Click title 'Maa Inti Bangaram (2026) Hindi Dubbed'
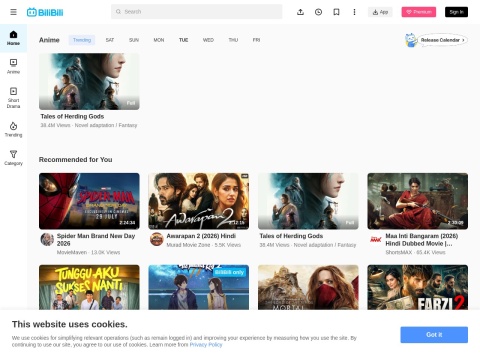The image size is (480, 360). [422, 240]
